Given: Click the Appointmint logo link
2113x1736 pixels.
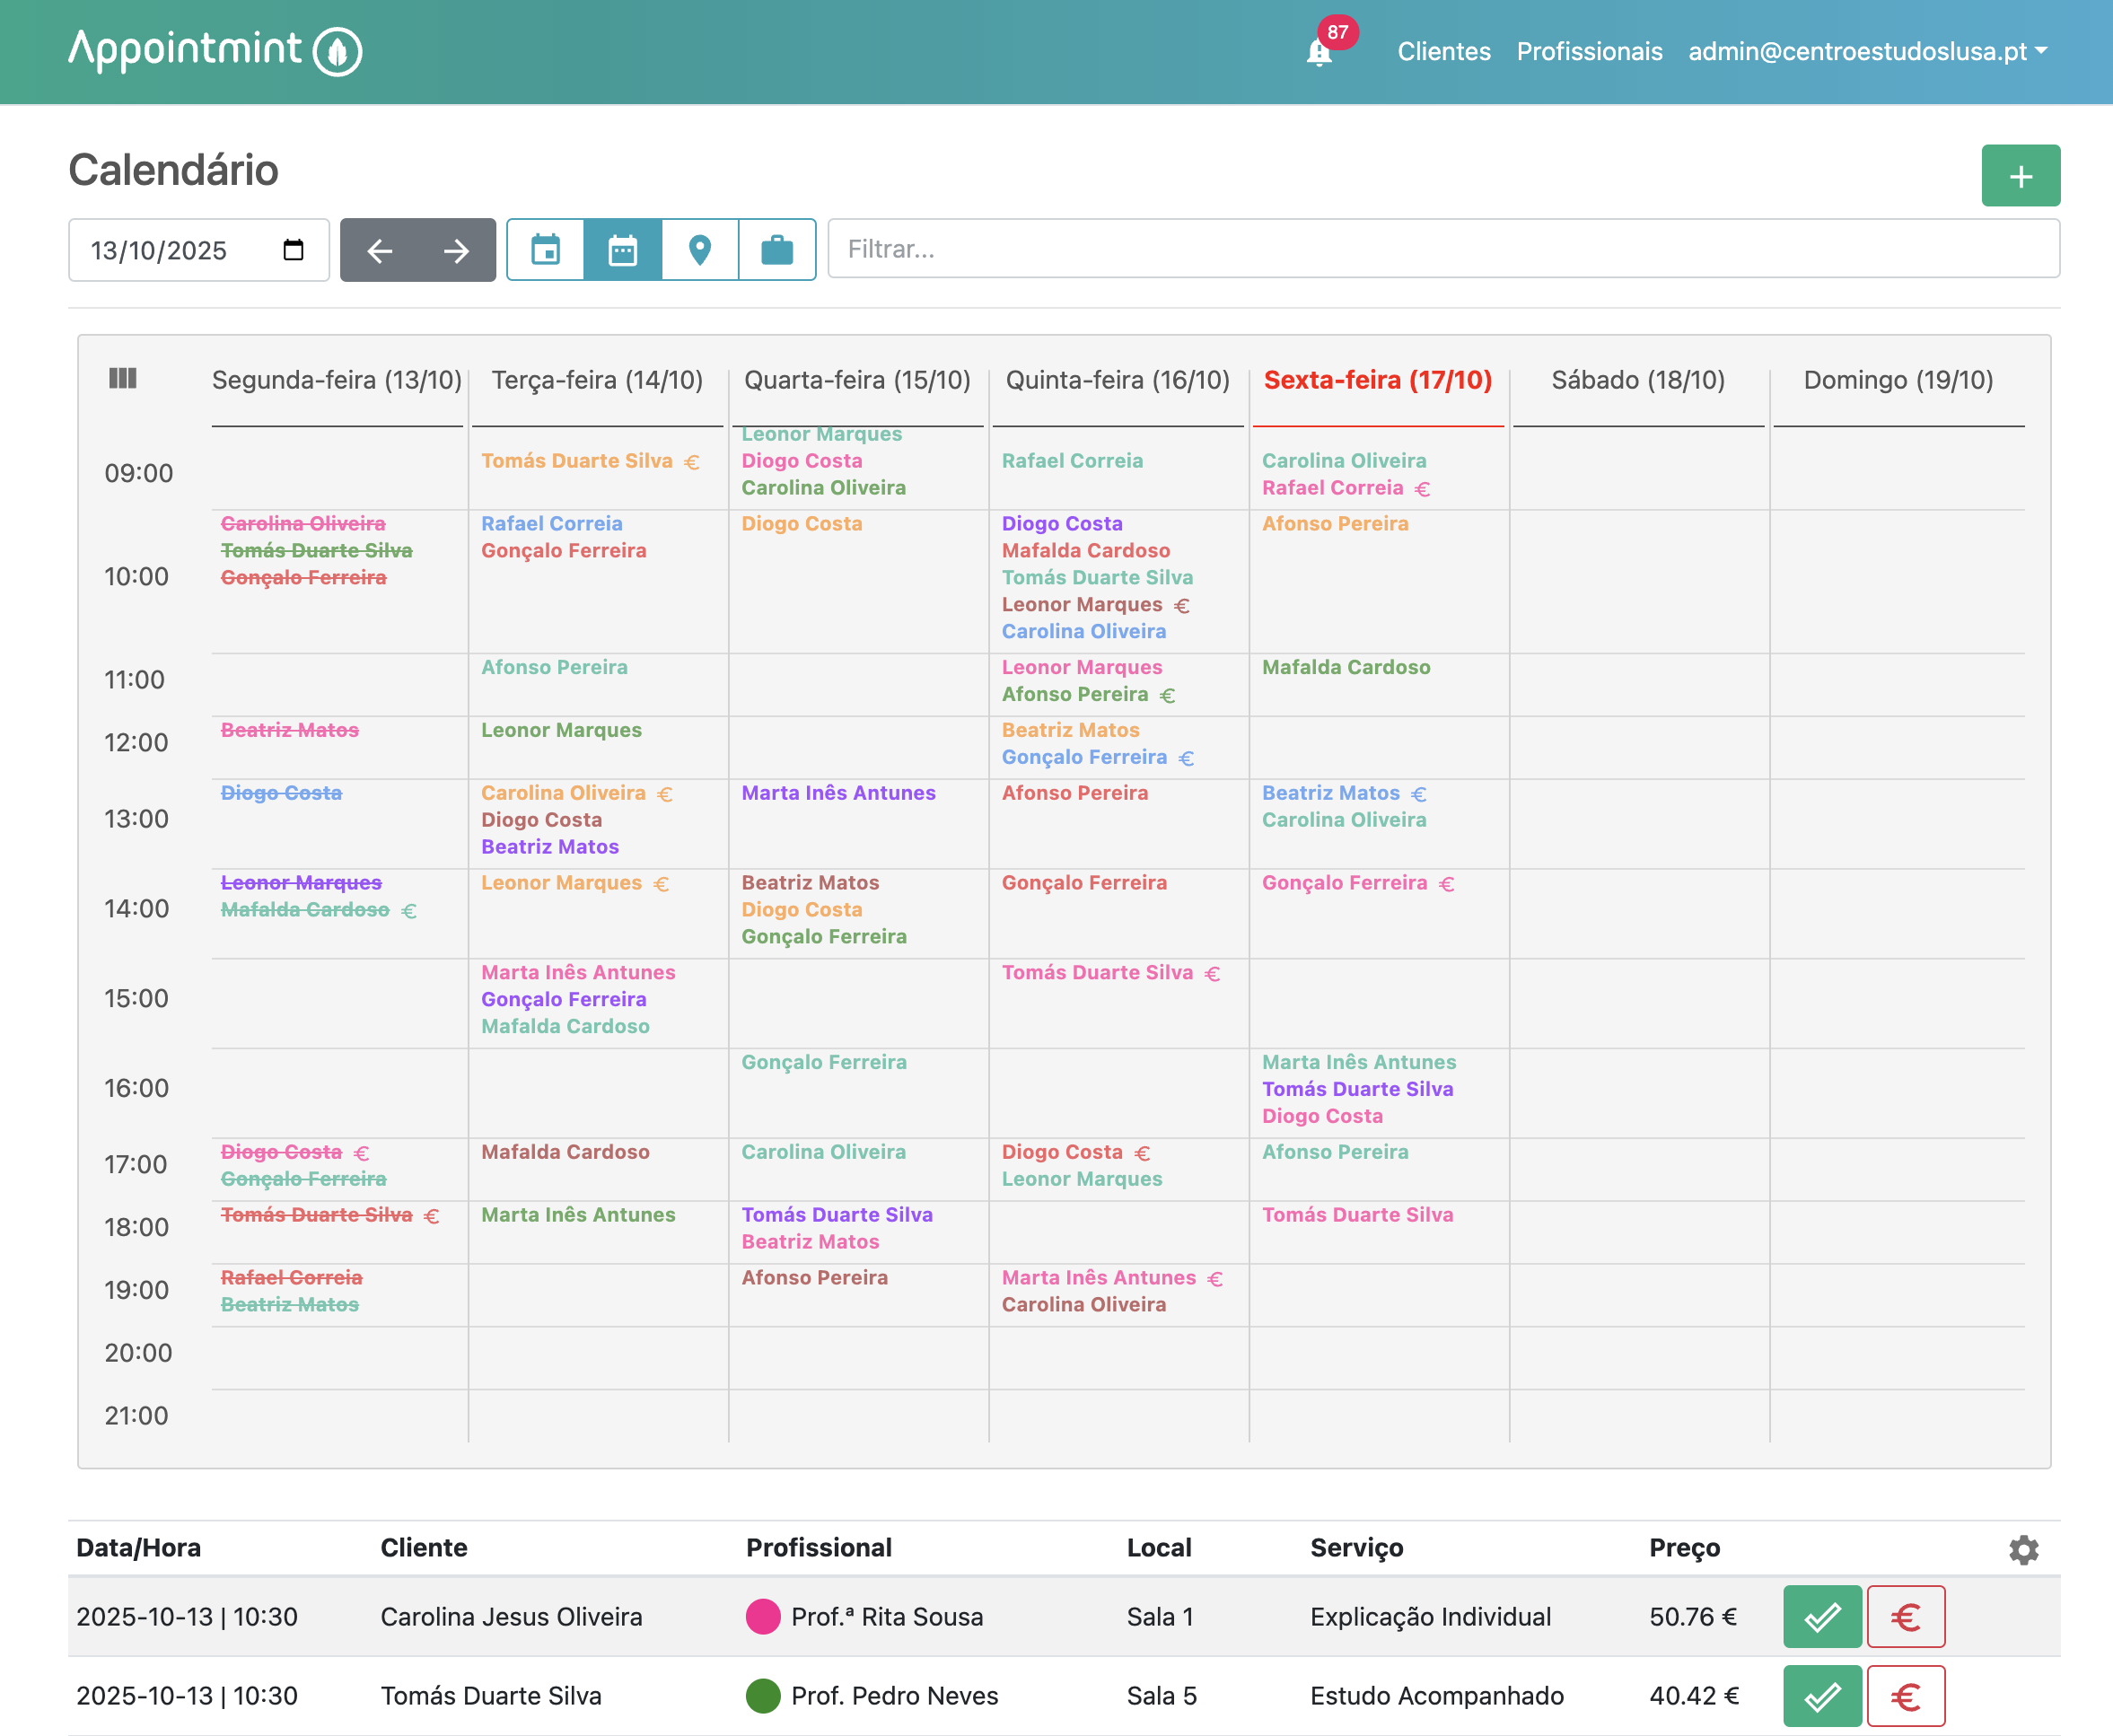Looking at the screenshot, I should (214, 50).
